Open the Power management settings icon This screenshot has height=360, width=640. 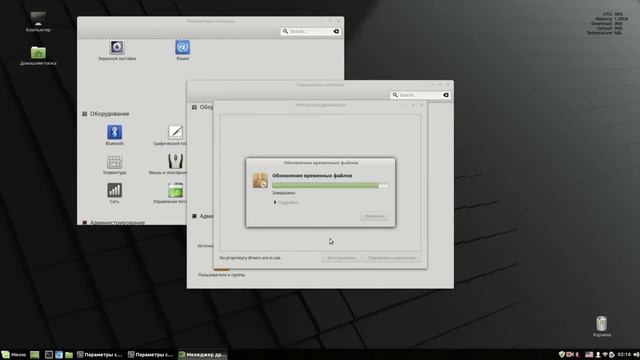pos(176,191)
